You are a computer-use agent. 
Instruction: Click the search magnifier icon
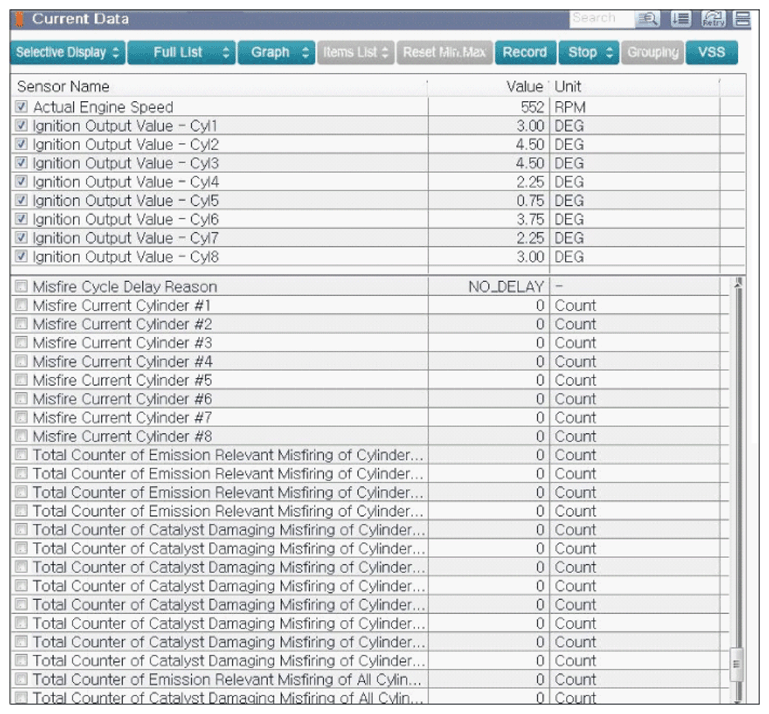647,19
